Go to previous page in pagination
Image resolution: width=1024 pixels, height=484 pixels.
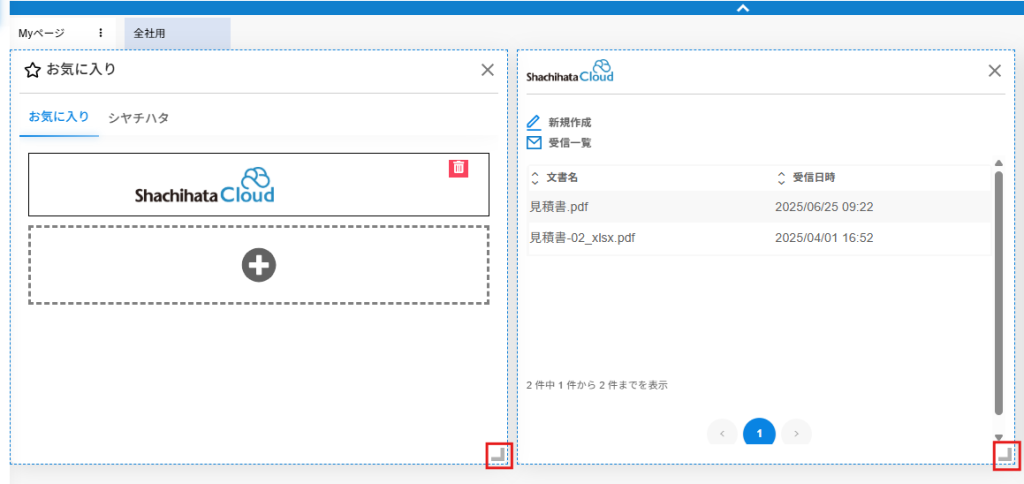723,433
